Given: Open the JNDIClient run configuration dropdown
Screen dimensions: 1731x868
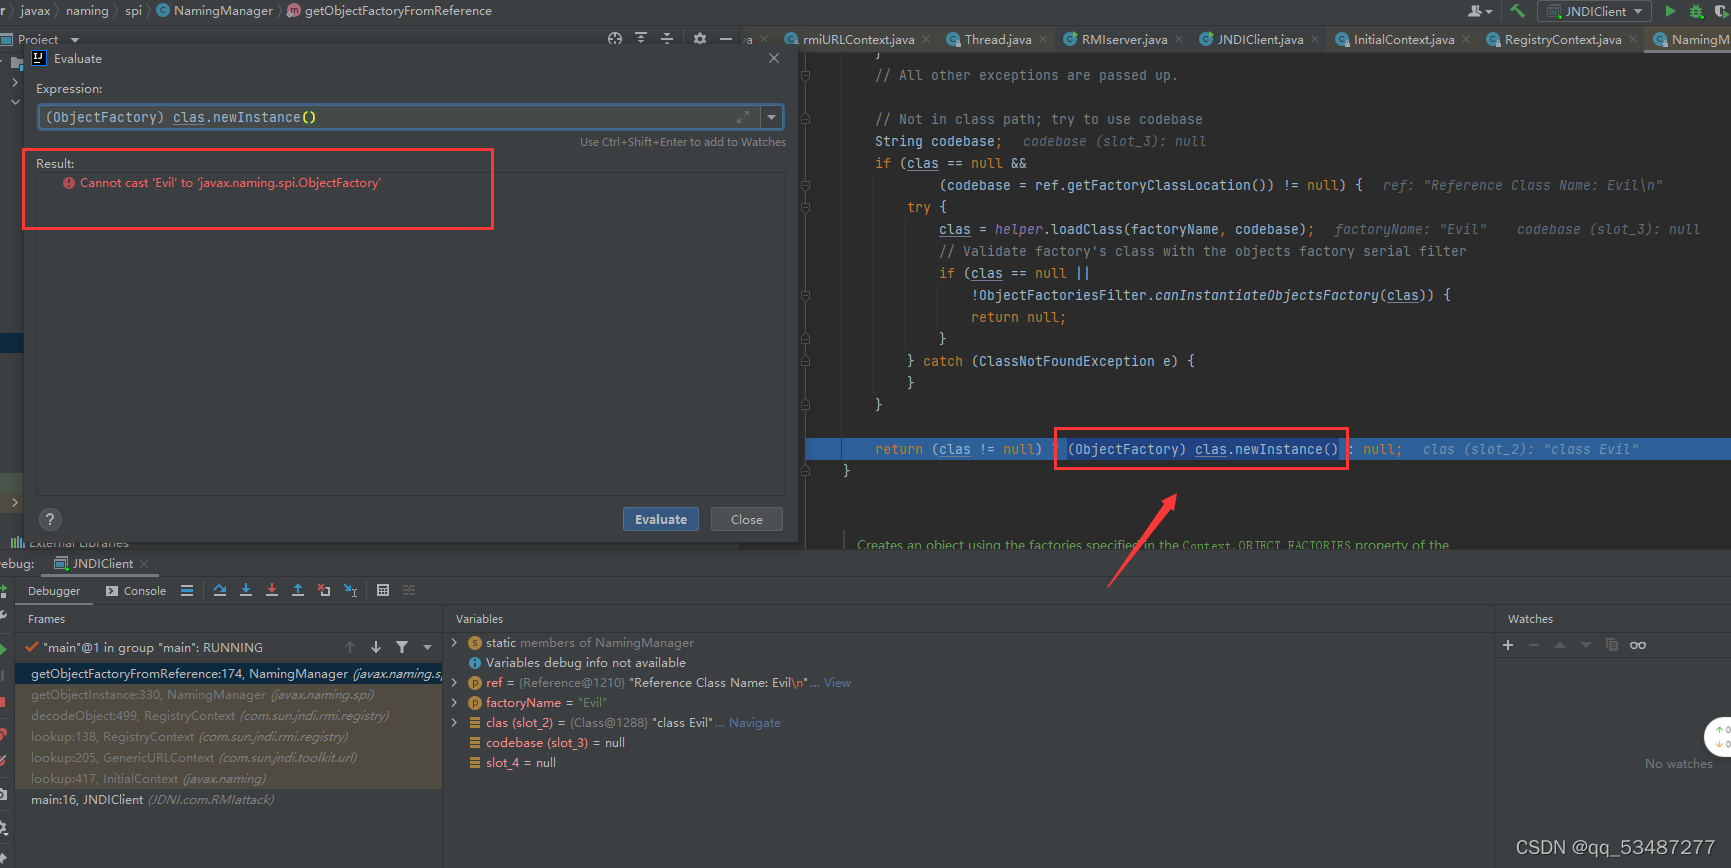Looking at the screenshot, I should click(x=1596, y=11).
